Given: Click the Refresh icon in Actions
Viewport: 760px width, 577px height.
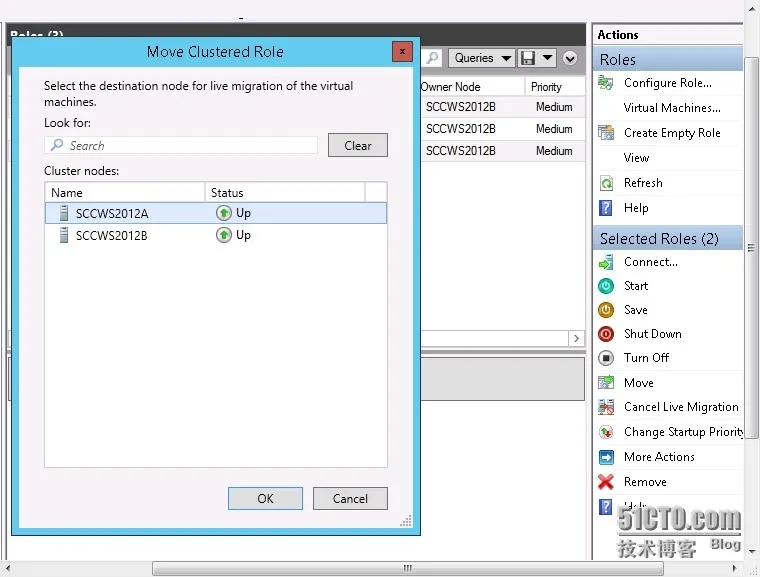Looking at the screenshot, I should pyautogui.click(x=605, y=183).
